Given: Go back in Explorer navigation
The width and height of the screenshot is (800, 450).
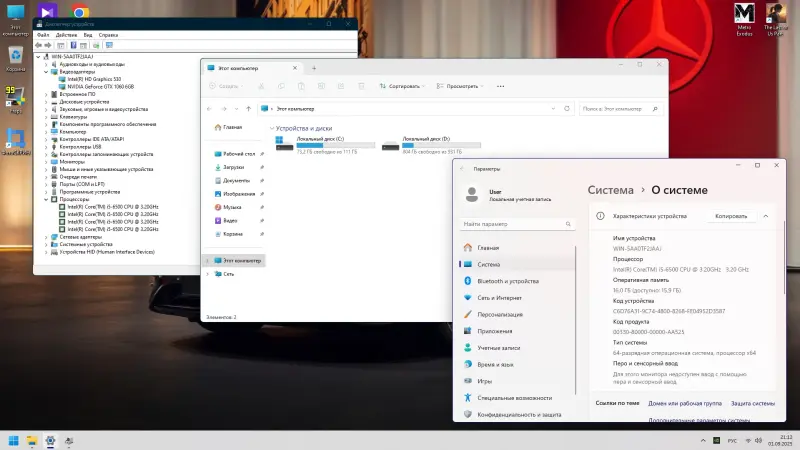Looking at the screenshot, I should tap(209, 109).
